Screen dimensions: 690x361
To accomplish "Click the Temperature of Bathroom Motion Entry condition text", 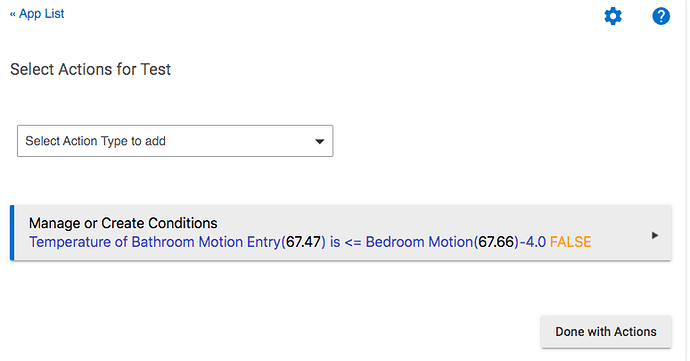I will tap(155, 242).
